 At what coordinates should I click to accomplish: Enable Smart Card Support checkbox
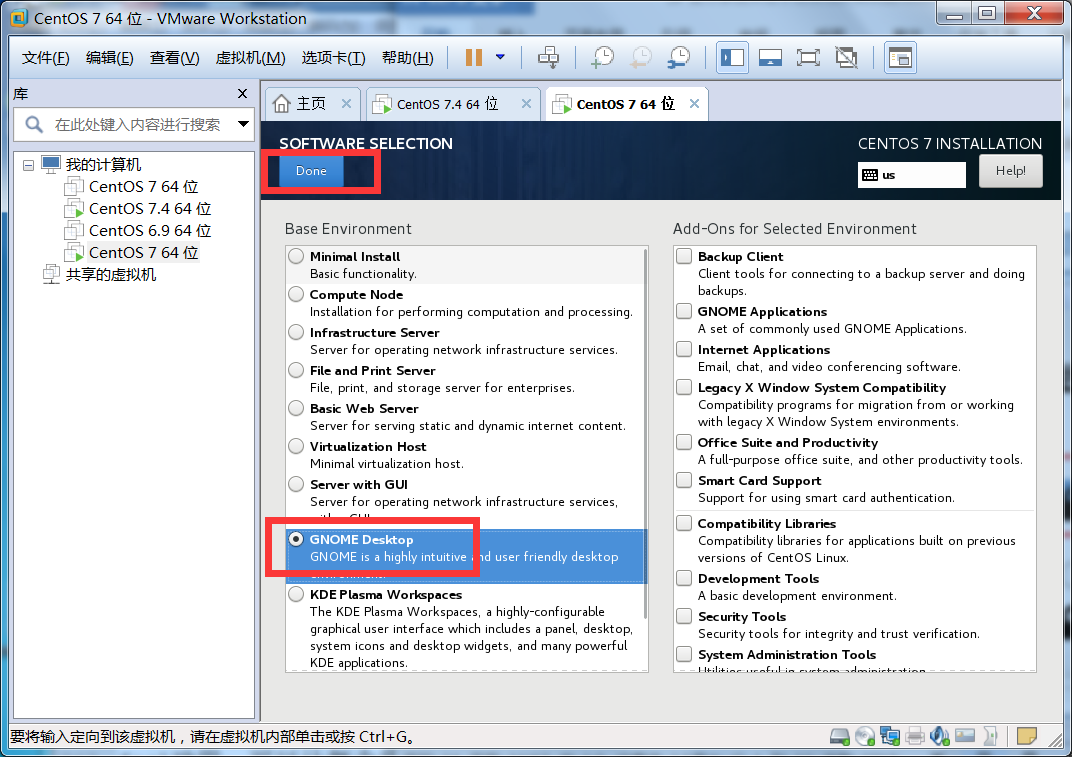(x=684, y=480)
